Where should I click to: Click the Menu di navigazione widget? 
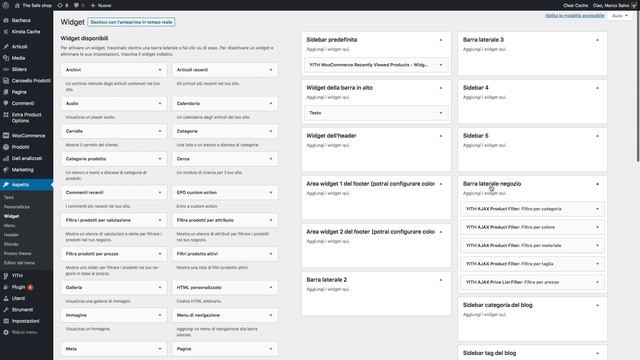point(225,315)
